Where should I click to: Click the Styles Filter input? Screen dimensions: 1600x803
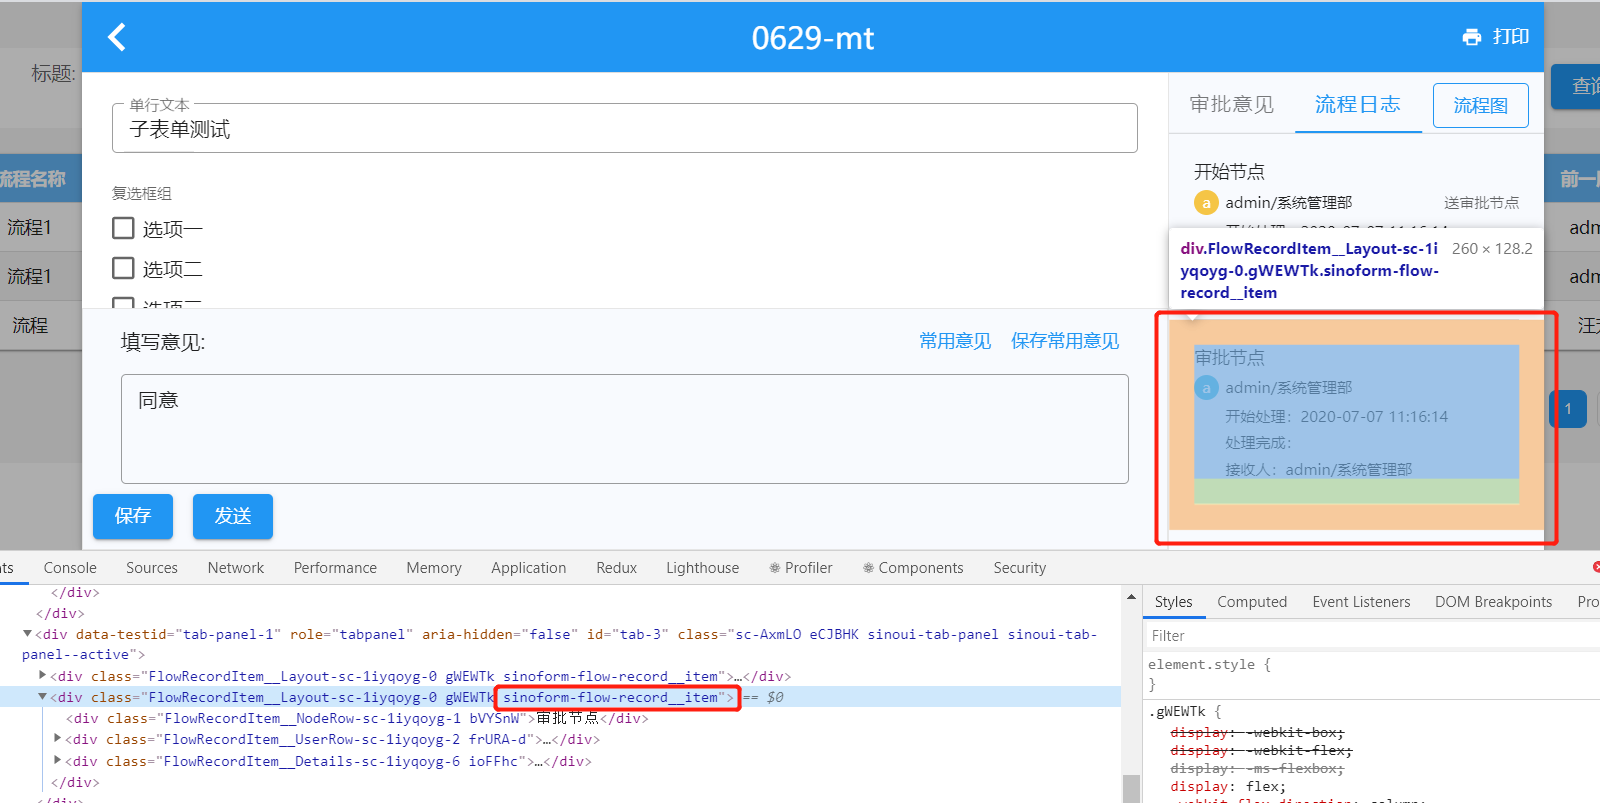click(x=1370, y=636)
